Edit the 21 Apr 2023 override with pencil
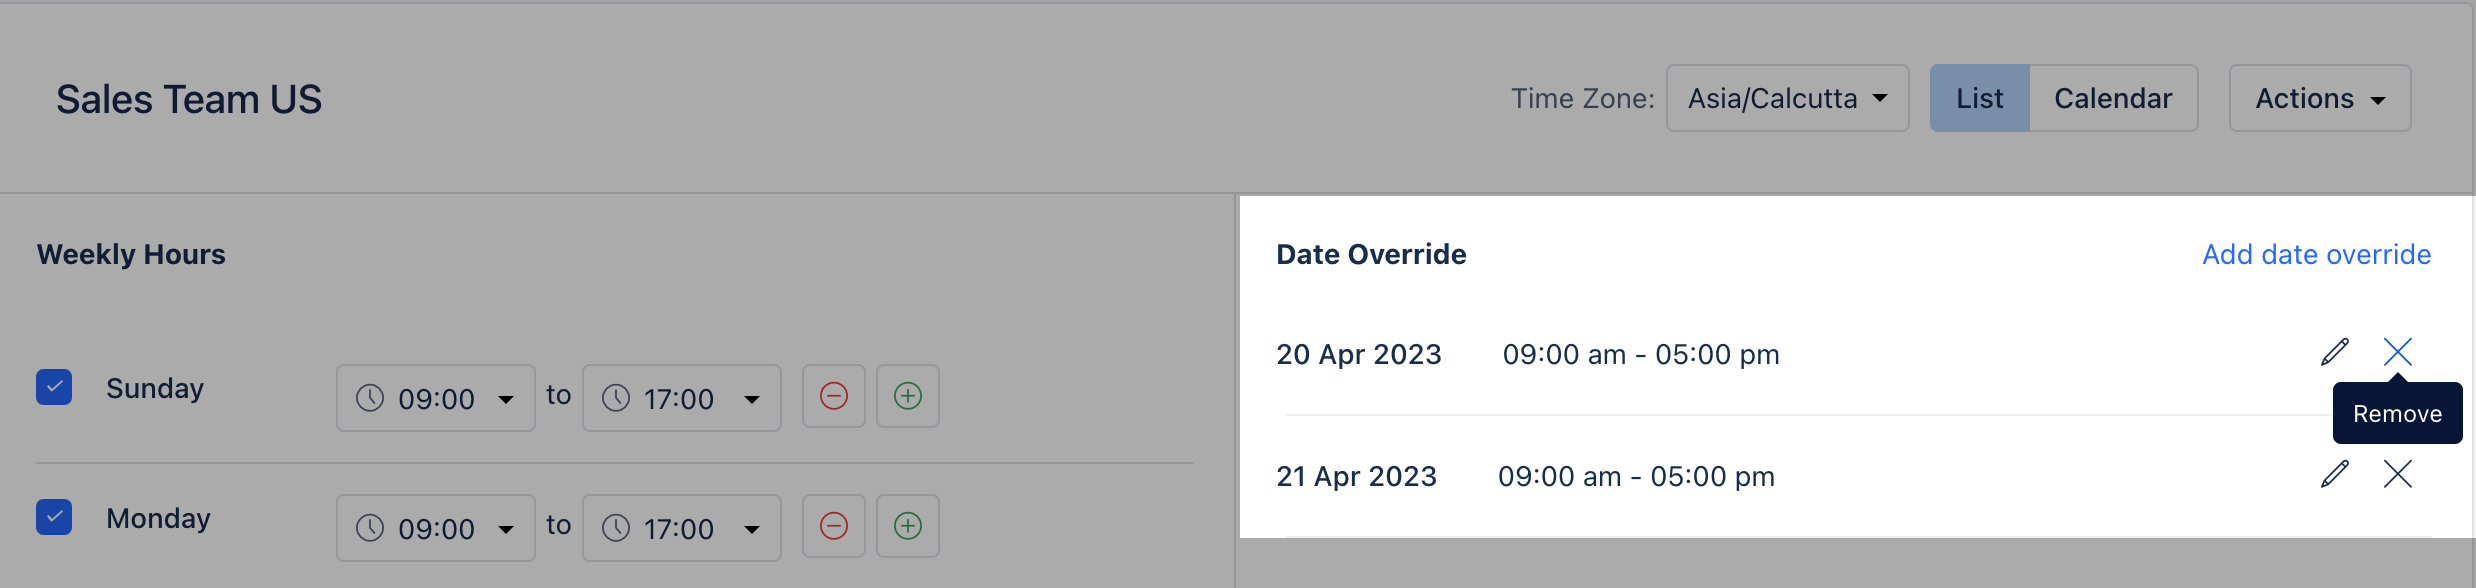 tap(2335, 474)
